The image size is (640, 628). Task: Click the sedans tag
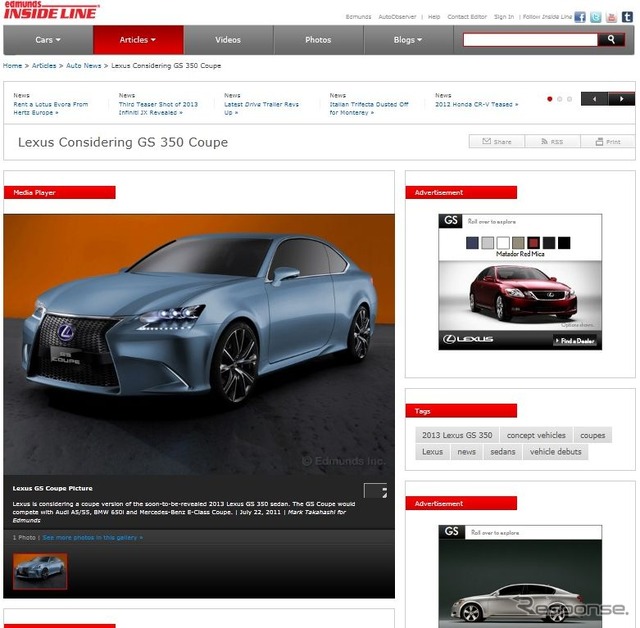(502, 452)
